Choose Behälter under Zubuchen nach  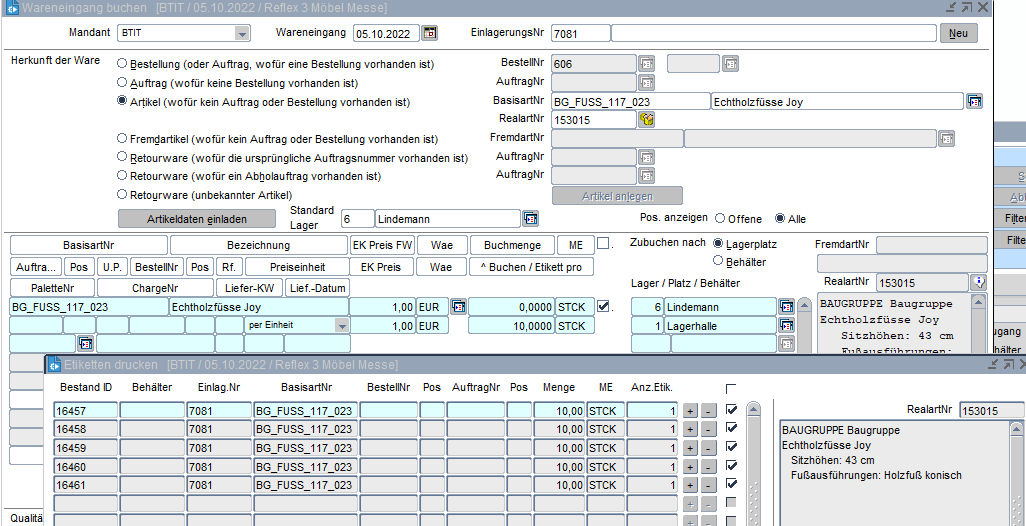pyautogui.click(x=718, y=261)
